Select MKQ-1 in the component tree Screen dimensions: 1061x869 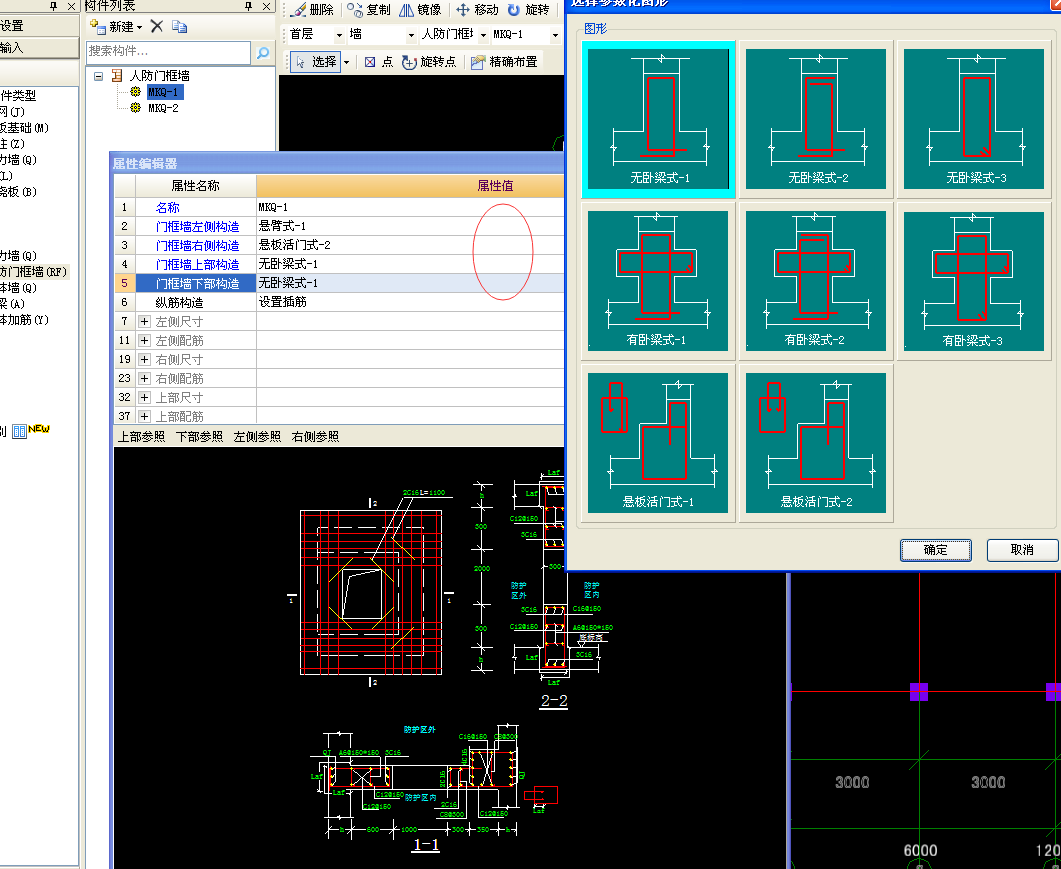pos(164,91)
